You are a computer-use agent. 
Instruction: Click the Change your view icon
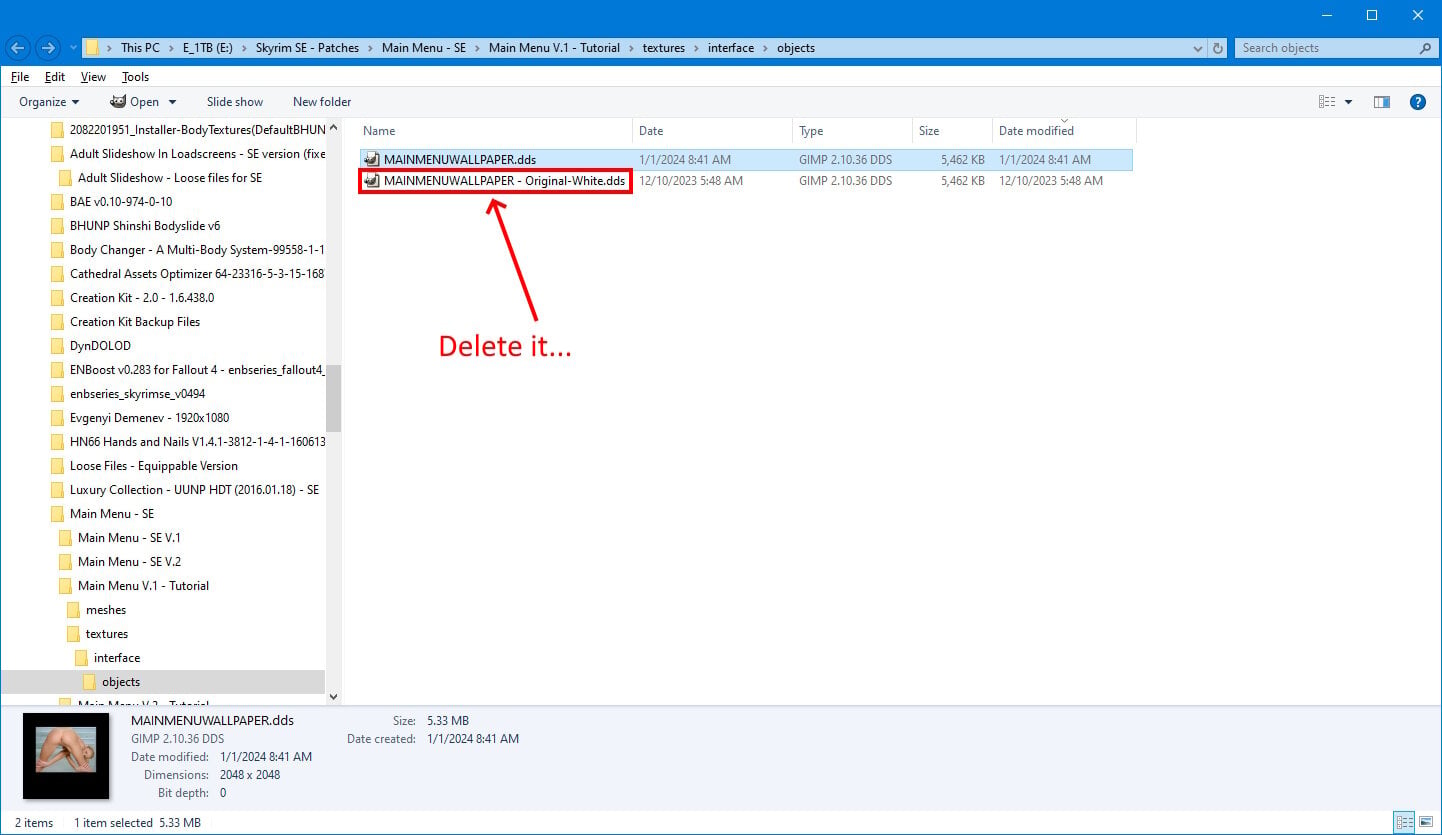coord(1327,102)
